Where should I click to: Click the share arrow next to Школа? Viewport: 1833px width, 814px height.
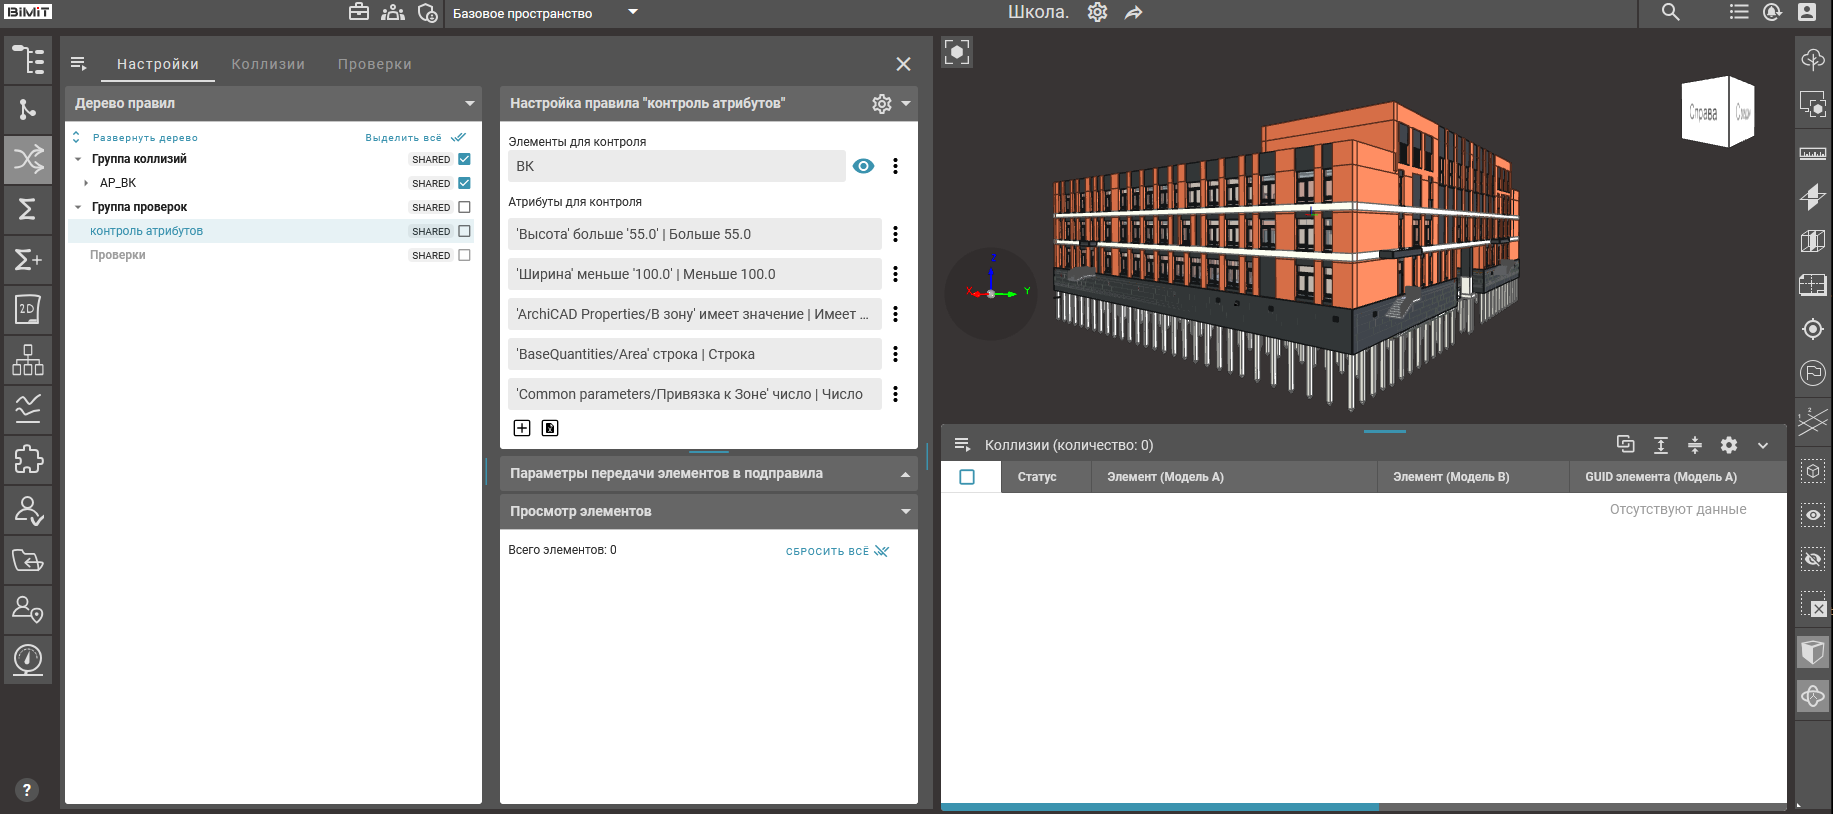1133,13
